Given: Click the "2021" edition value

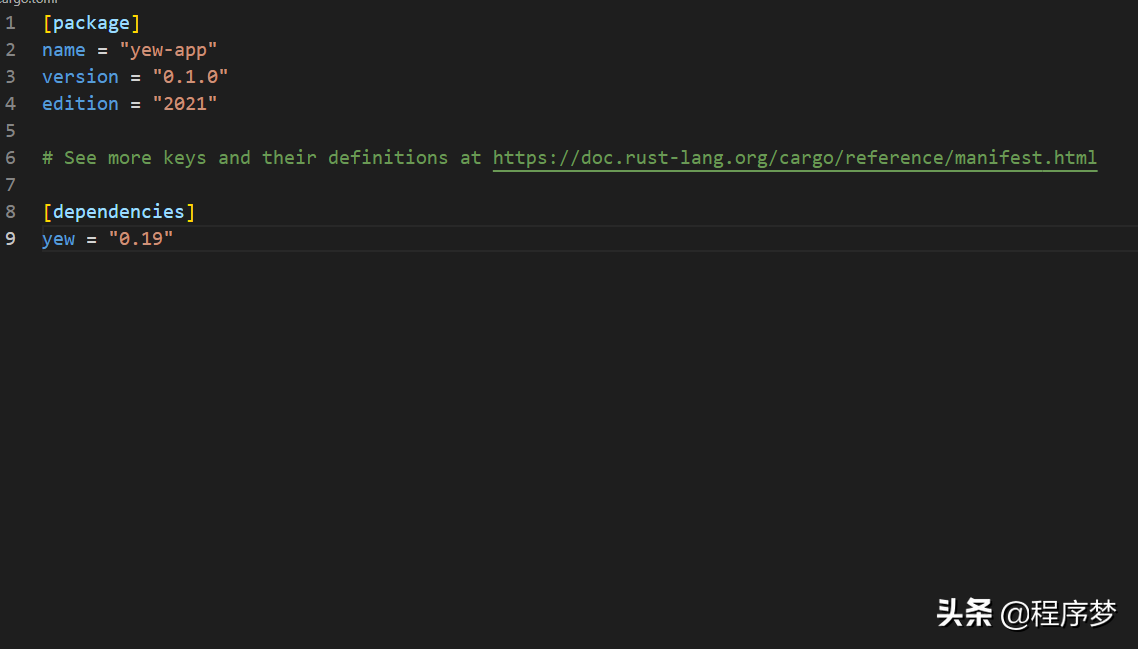Looking at the screenshot, I should click(184, 104).
